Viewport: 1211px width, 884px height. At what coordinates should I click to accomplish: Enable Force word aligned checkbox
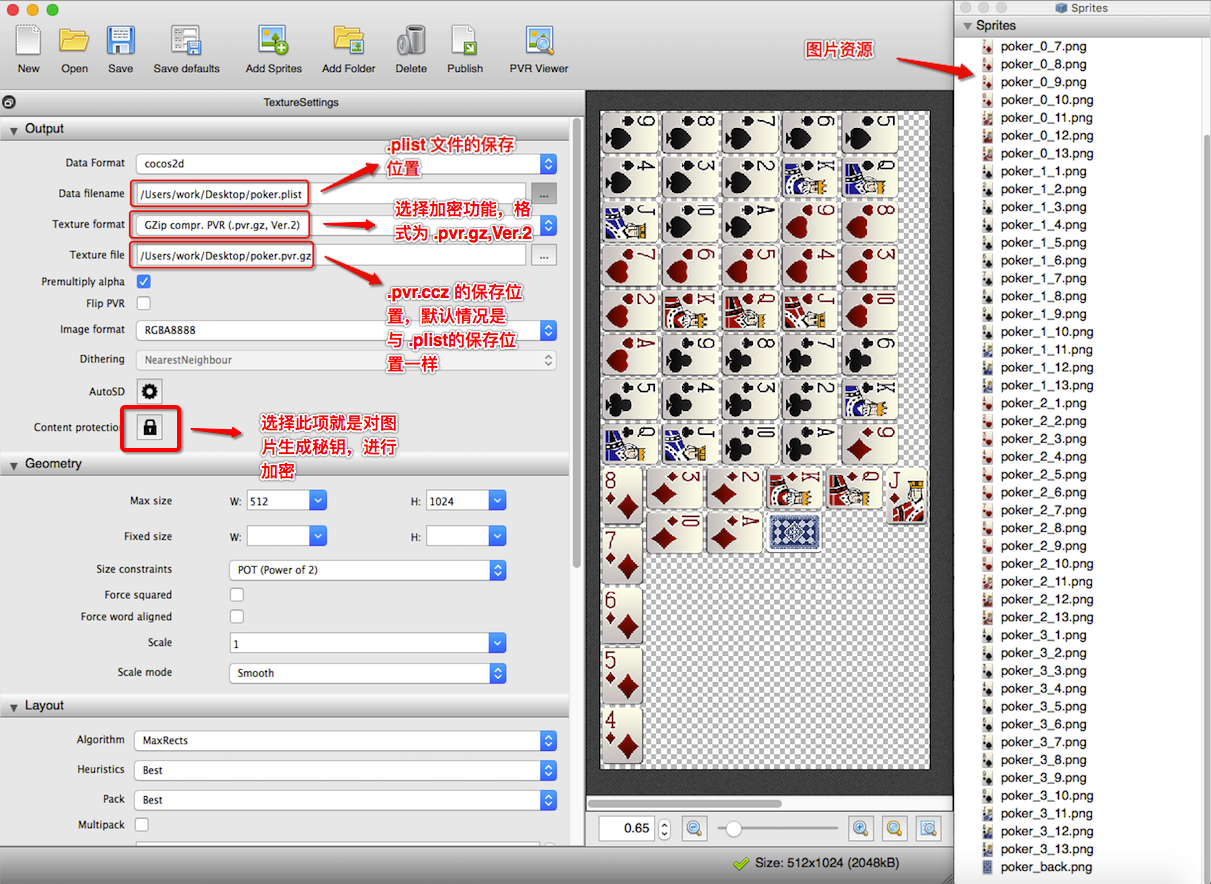point(237,617)
